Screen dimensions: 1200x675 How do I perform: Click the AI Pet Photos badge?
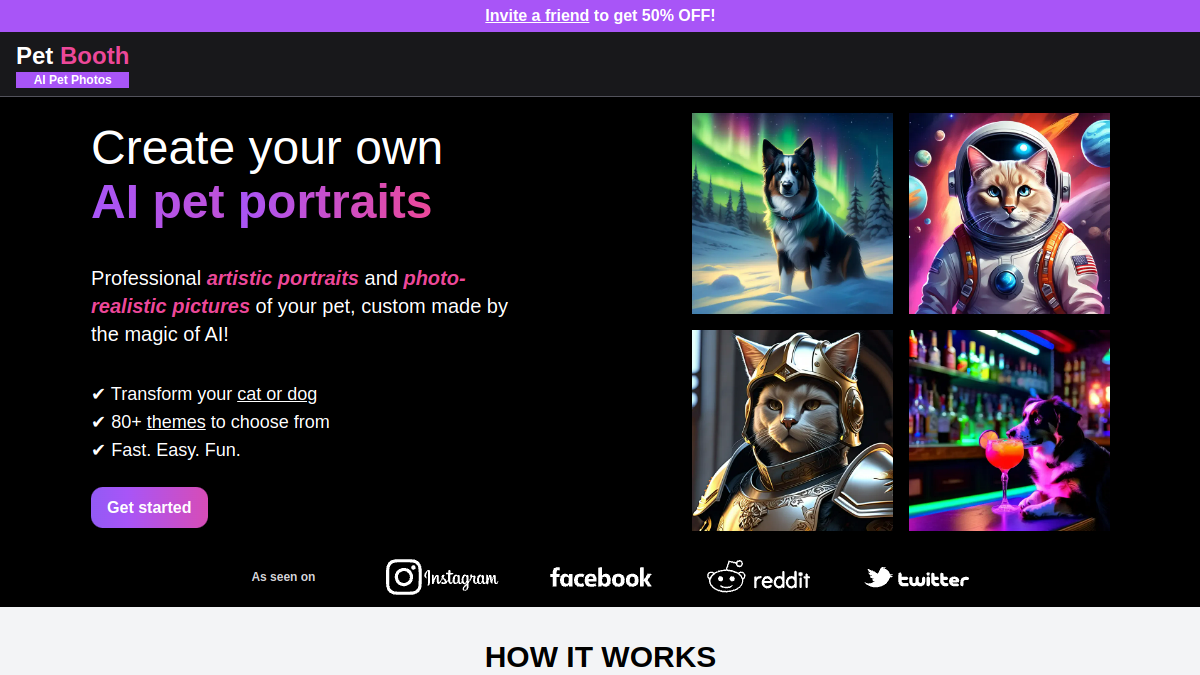pyautogui.click(x=73, y=80)
